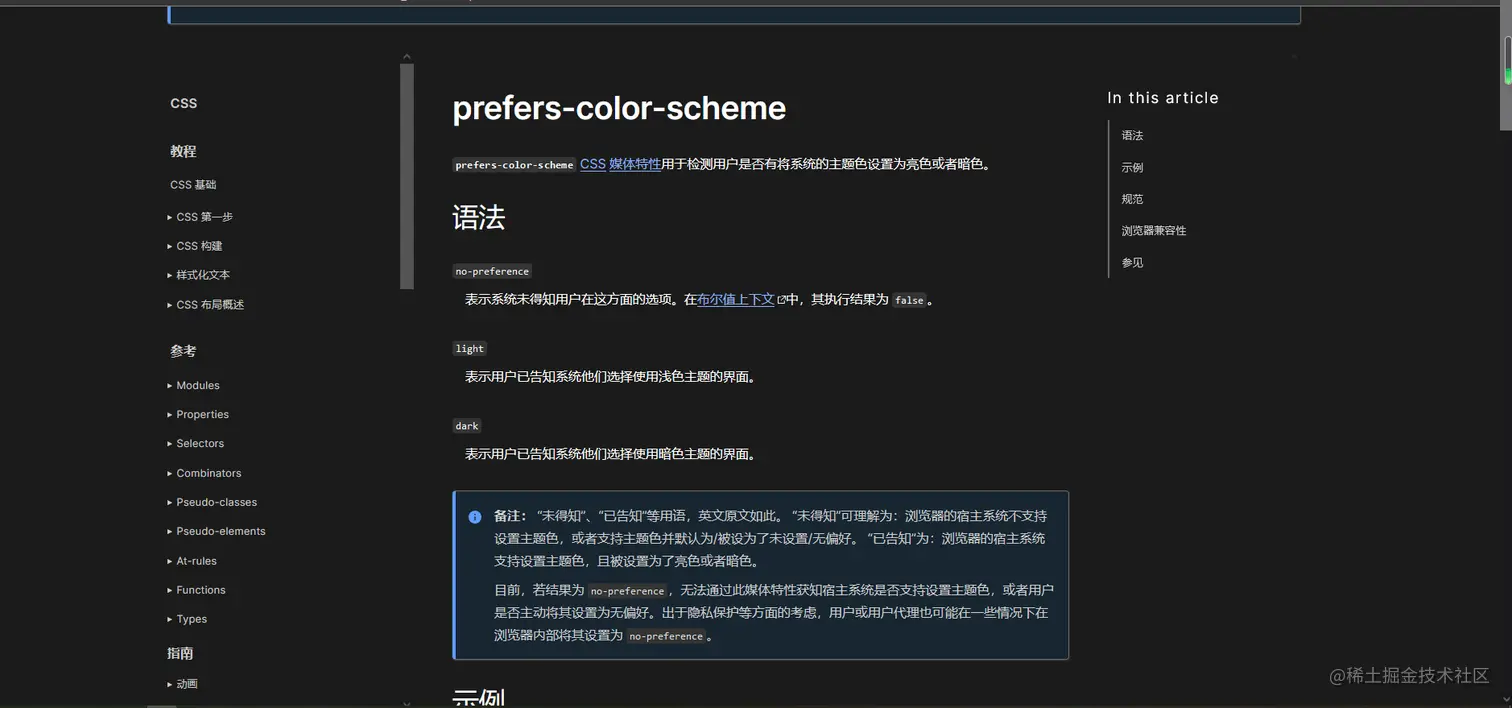Open the CSS heading link in sidebar

click(184, 104)
